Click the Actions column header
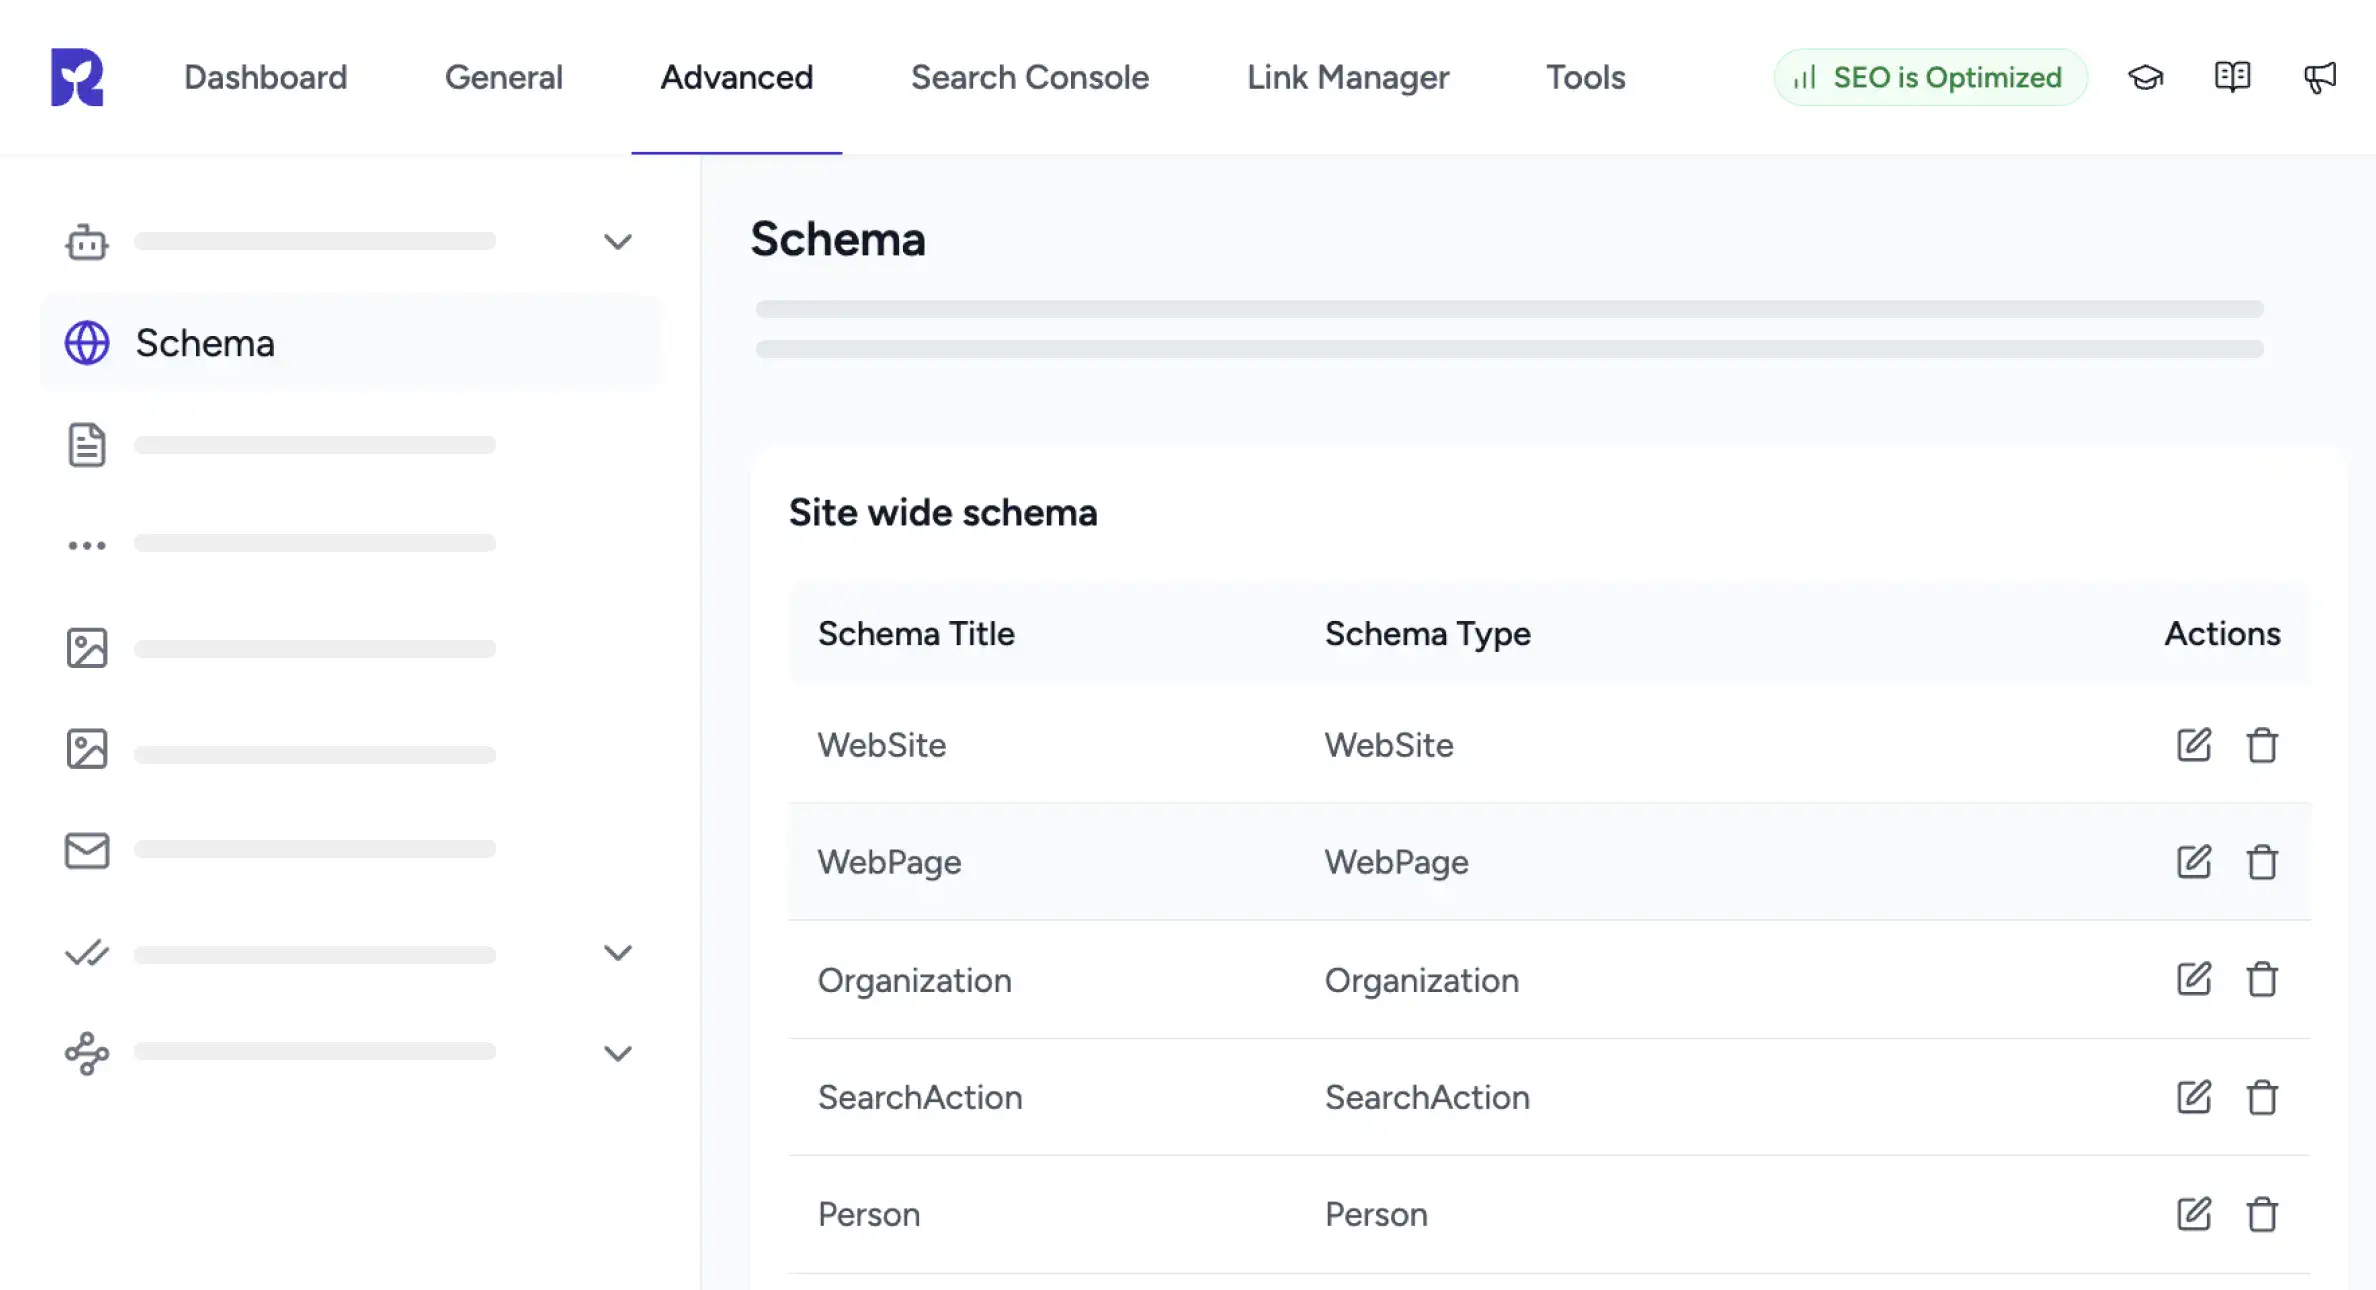The image size is (2376, 1290). point(2223,633)
